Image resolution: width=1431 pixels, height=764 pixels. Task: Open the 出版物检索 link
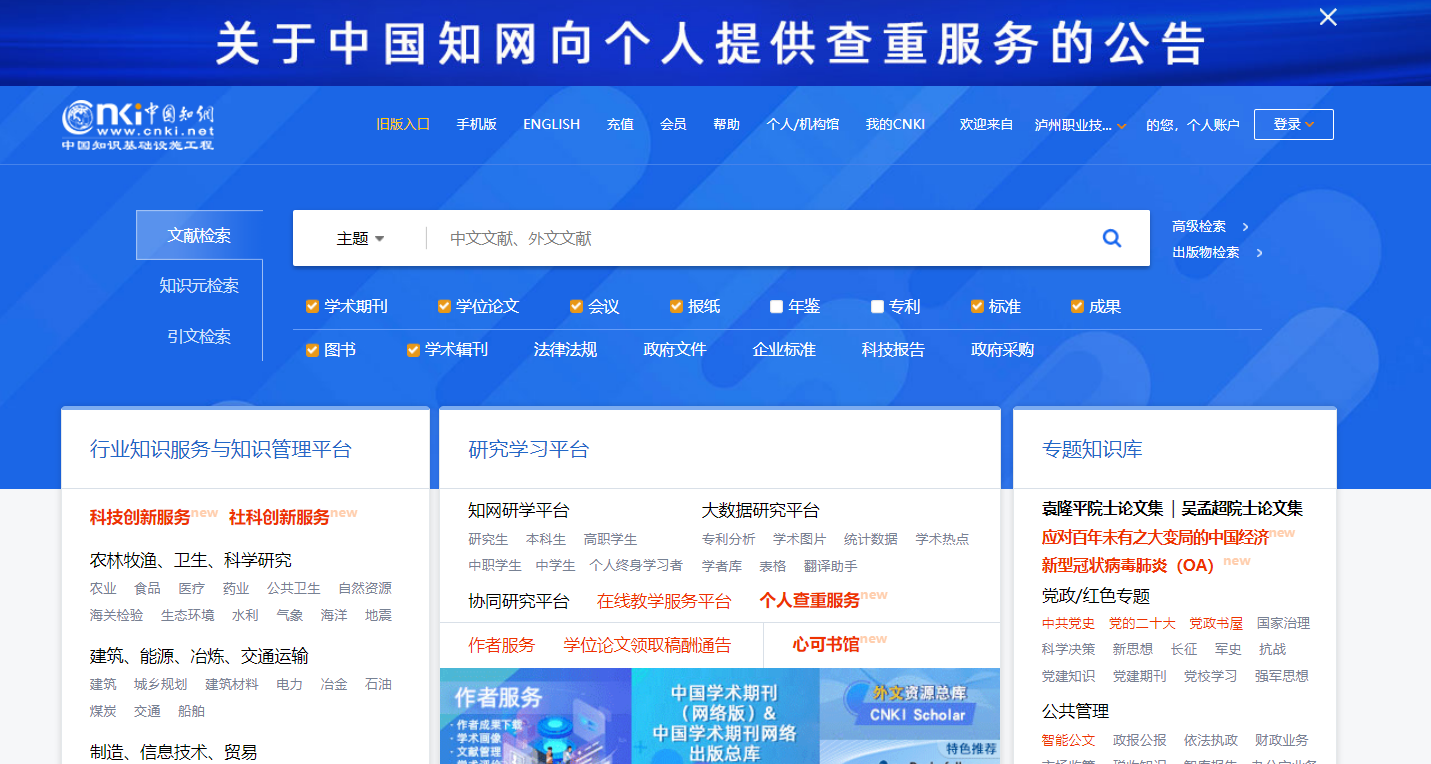coord(1205,253)
